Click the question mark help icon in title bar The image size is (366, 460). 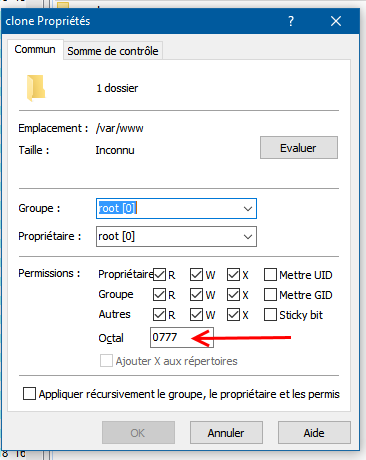pos(291,21)
